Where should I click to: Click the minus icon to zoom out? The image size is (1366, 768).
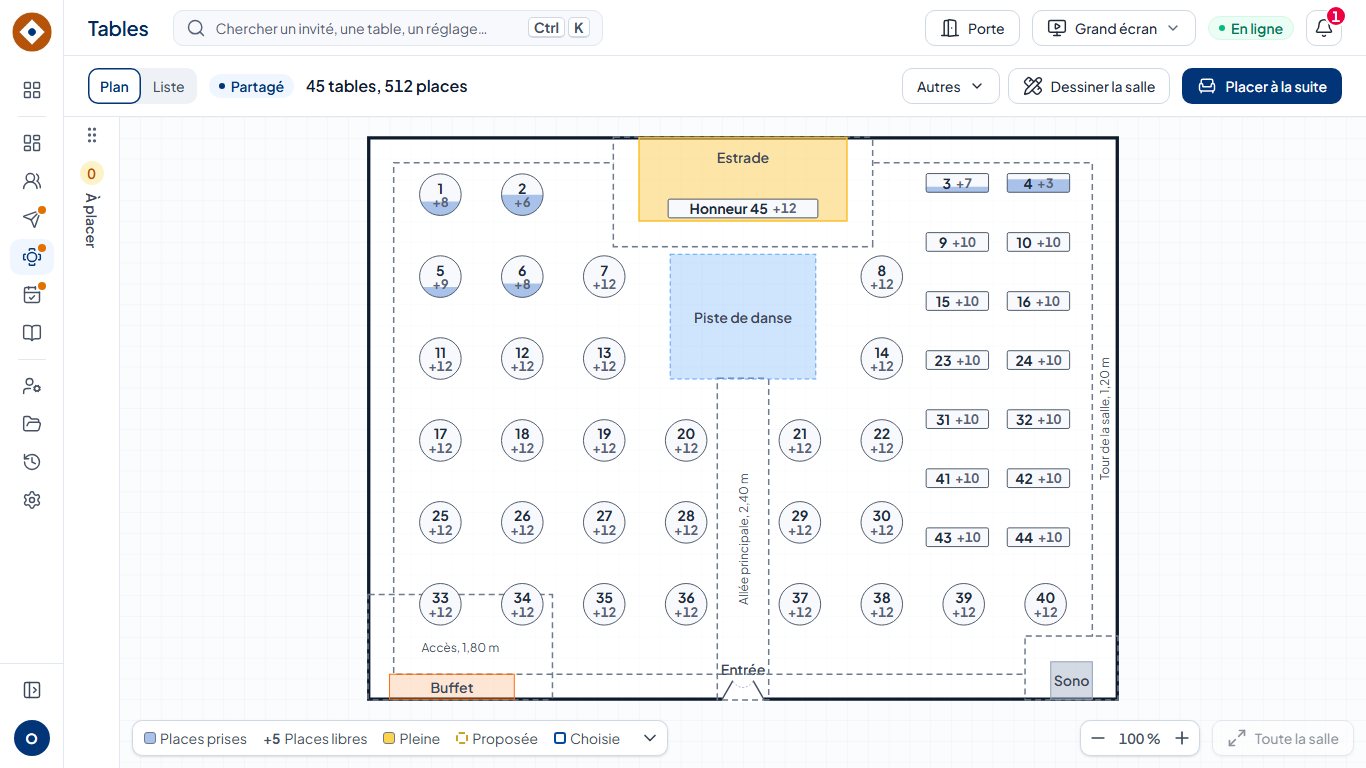(1098, 739)
